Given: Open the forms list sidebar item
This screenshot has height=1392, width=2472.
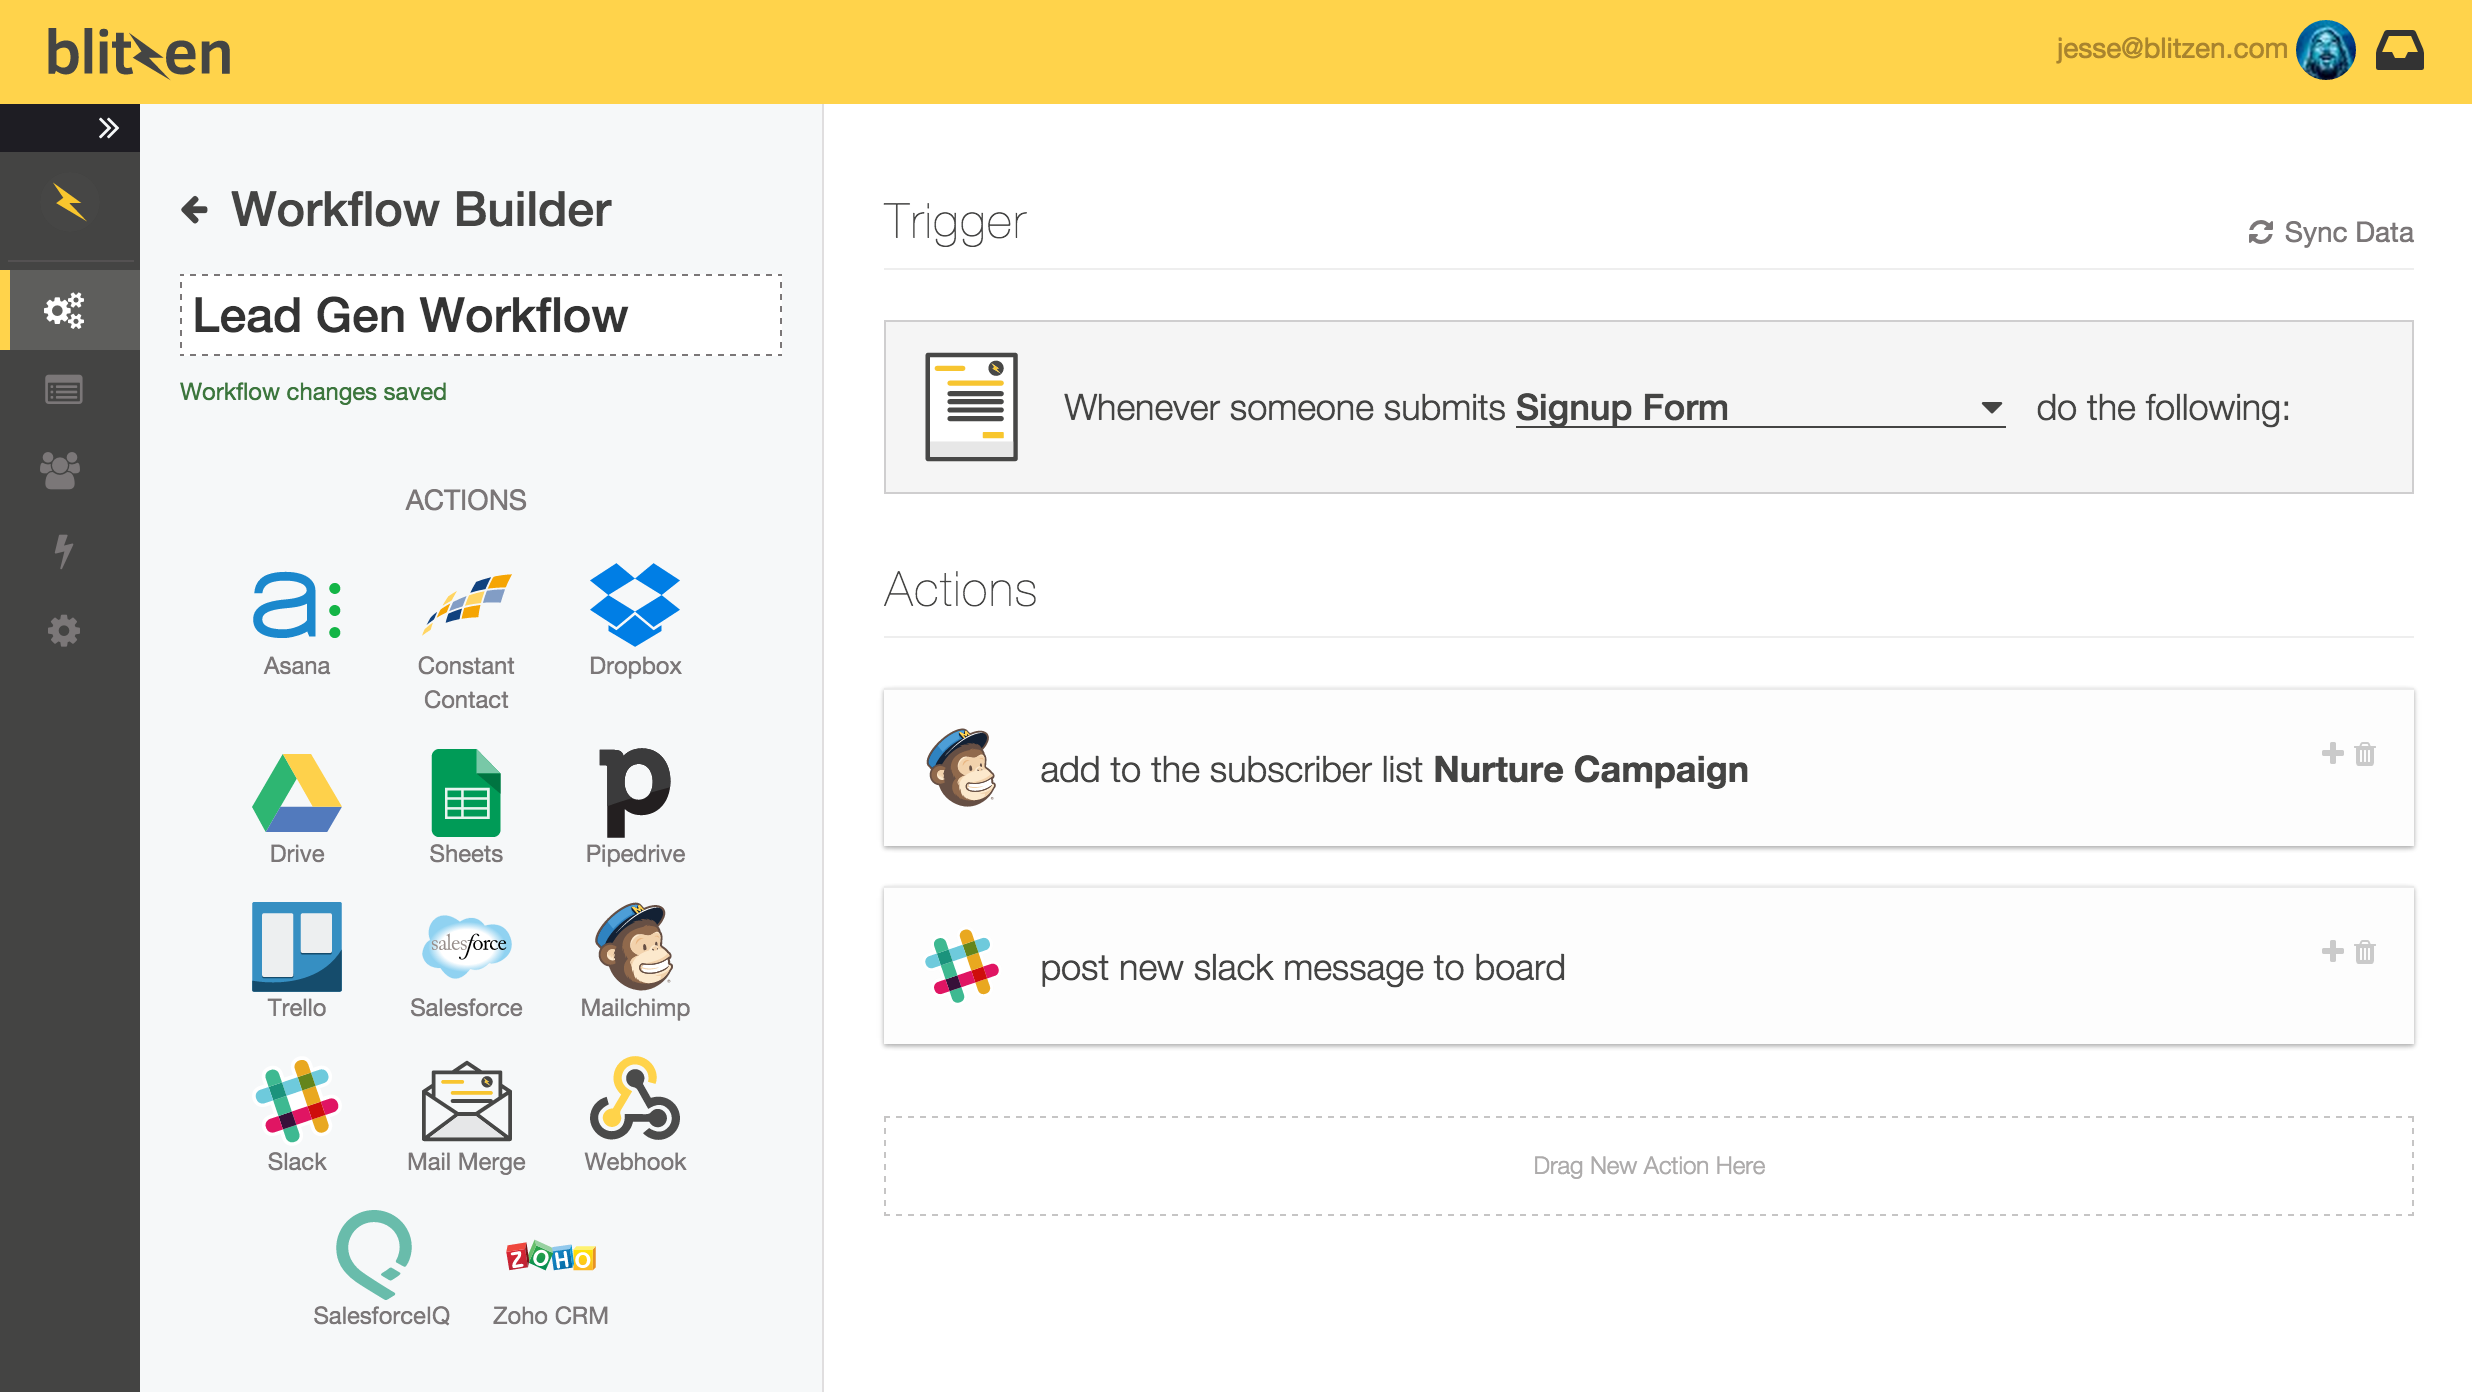Looking at the screenshot, I should pyautogui.click(x=64, y=390).
